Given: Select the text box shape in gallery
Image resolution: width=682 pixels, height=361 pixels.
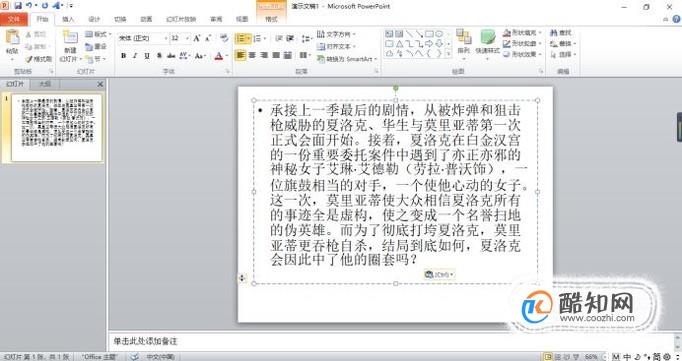Looking at the screenshot, I should tap(389, 34).
